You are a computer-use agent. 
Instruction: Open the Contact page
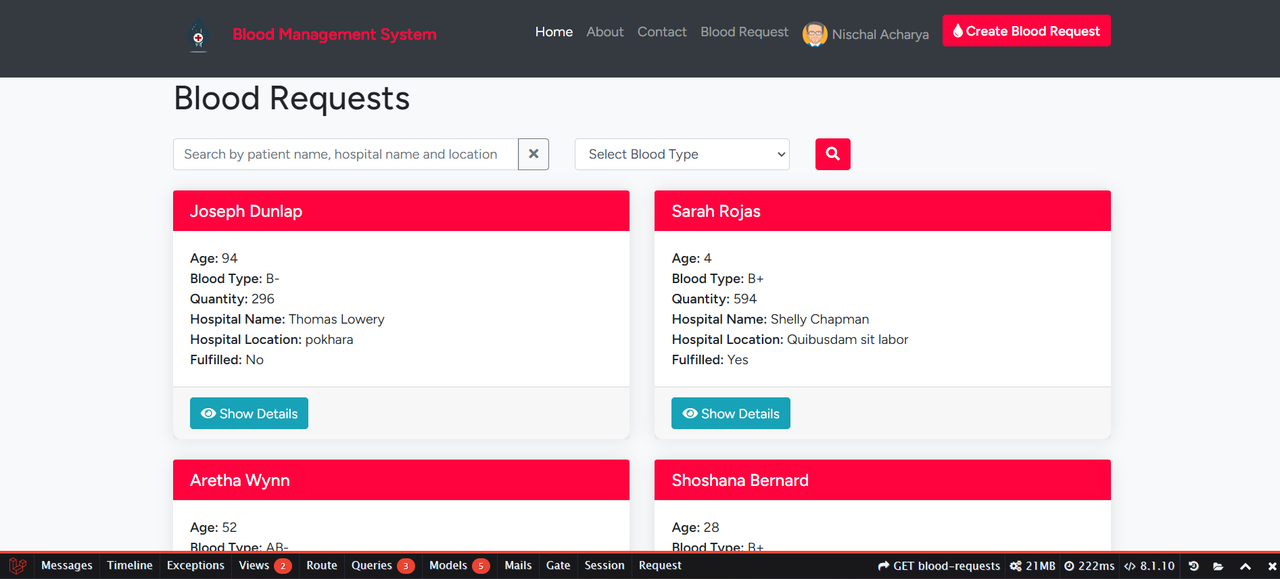coord(662,32)
